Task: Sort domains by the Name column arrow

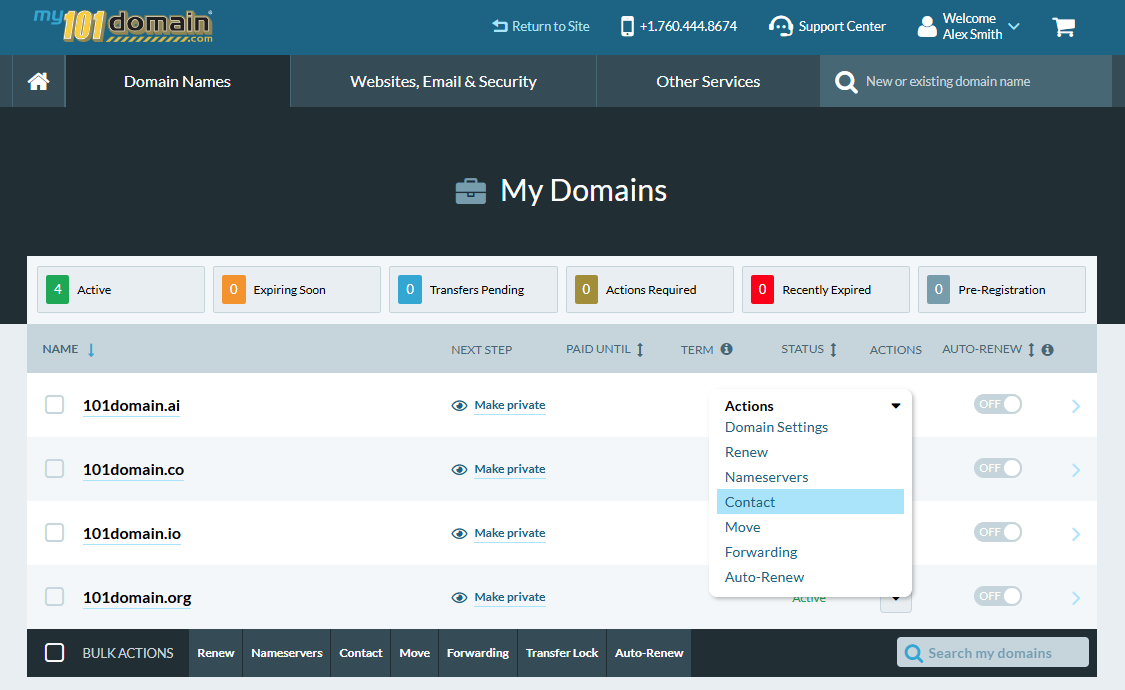Action: 92,349
